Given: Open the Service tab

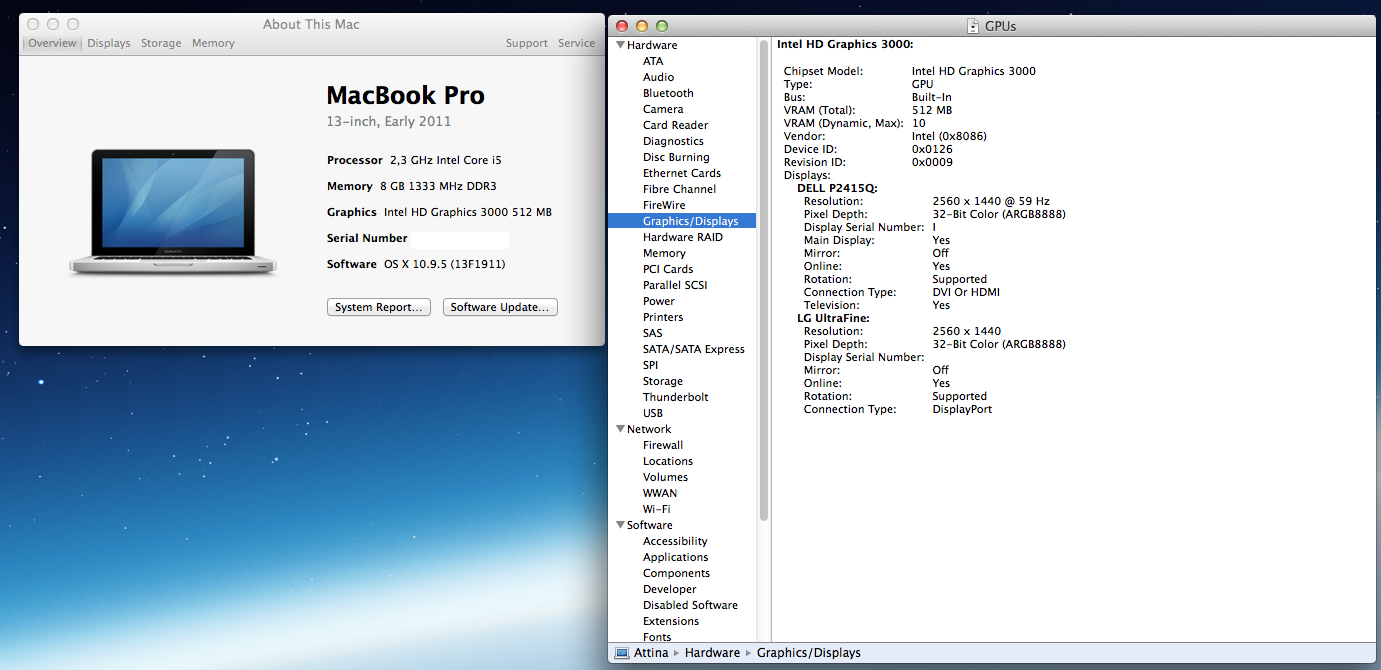Looking at the screenshot, I should 577,43.
